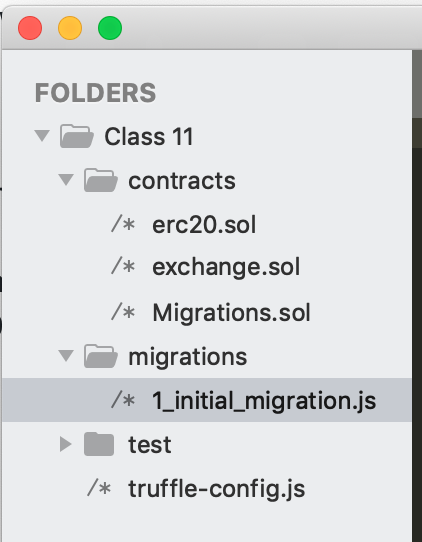Click the green full-screen window button
Screen dimensions: 422x542
110,28
